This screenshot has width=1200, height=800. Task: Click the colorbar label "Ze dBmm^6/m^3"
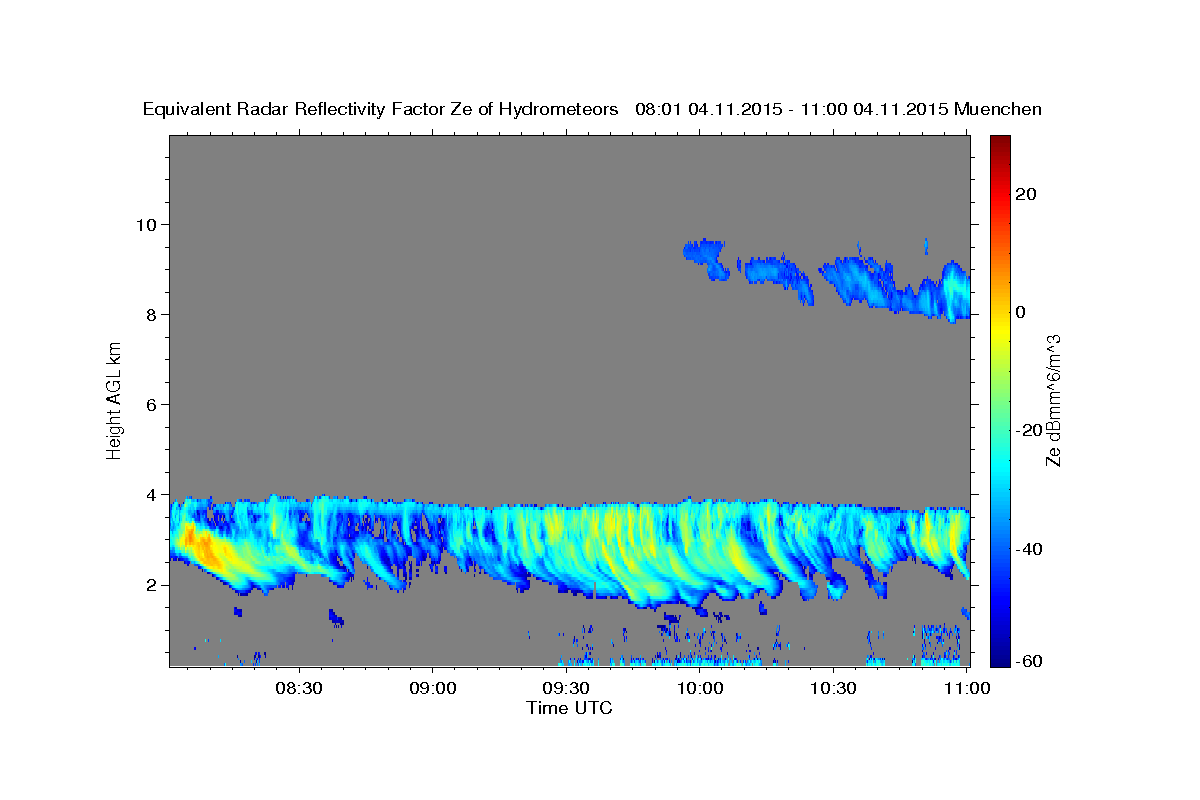coord(1052,401)
